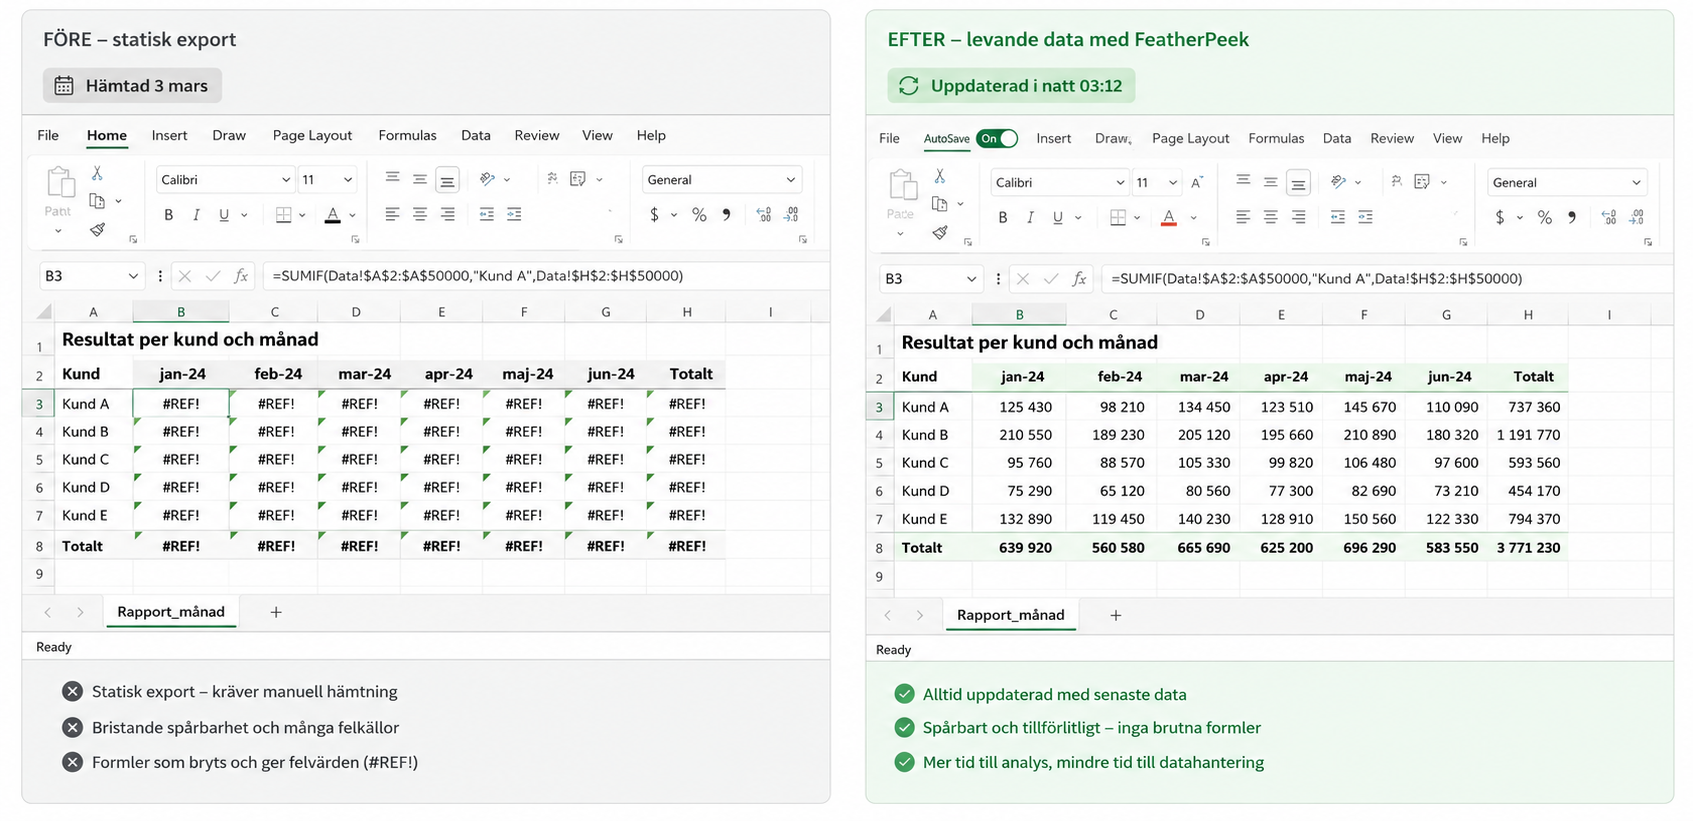Click the formula bar in FÖRE window

pyautogui.click(x=545, y=276)
